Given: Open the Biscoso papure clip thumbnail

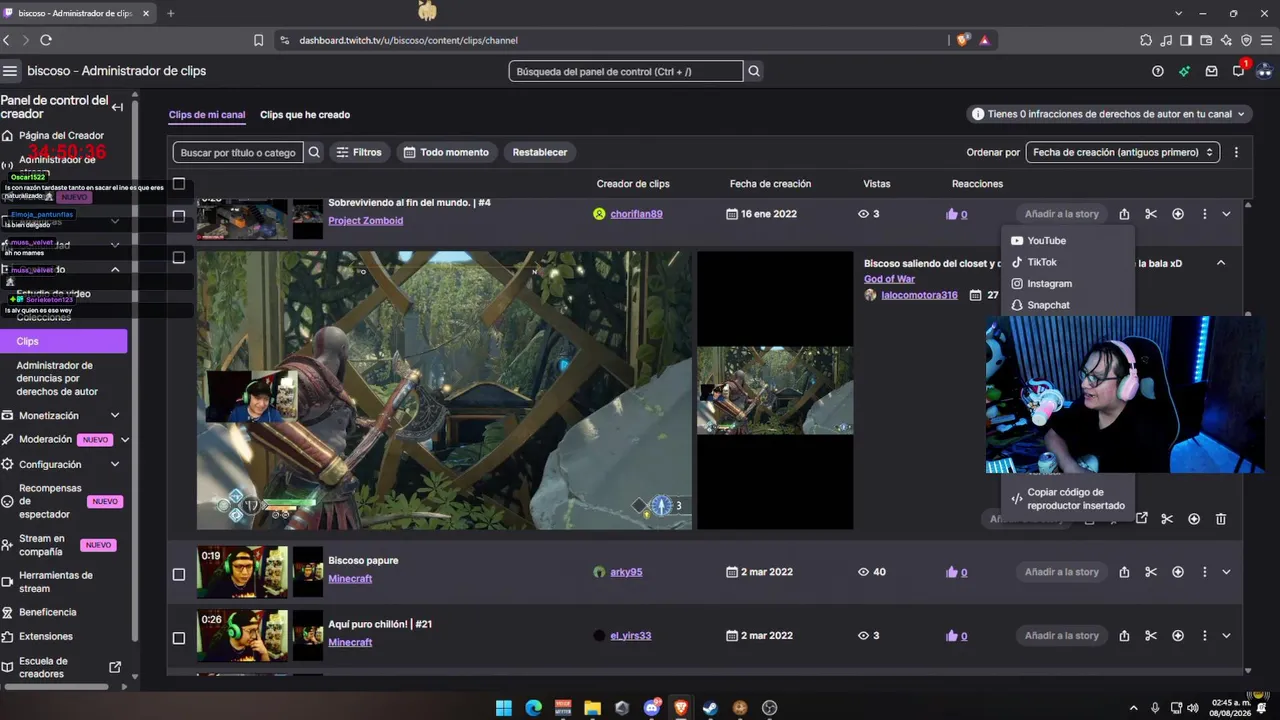Looking at the screenshot, I should [x=242, y=572].
